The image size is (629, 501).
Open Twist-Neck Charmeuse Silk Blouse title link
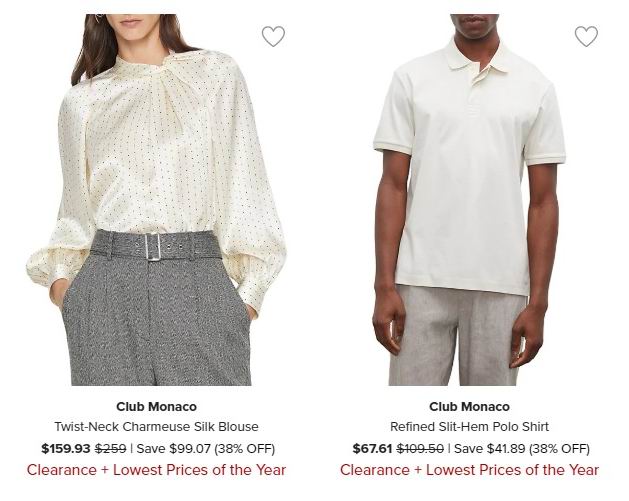156,426
